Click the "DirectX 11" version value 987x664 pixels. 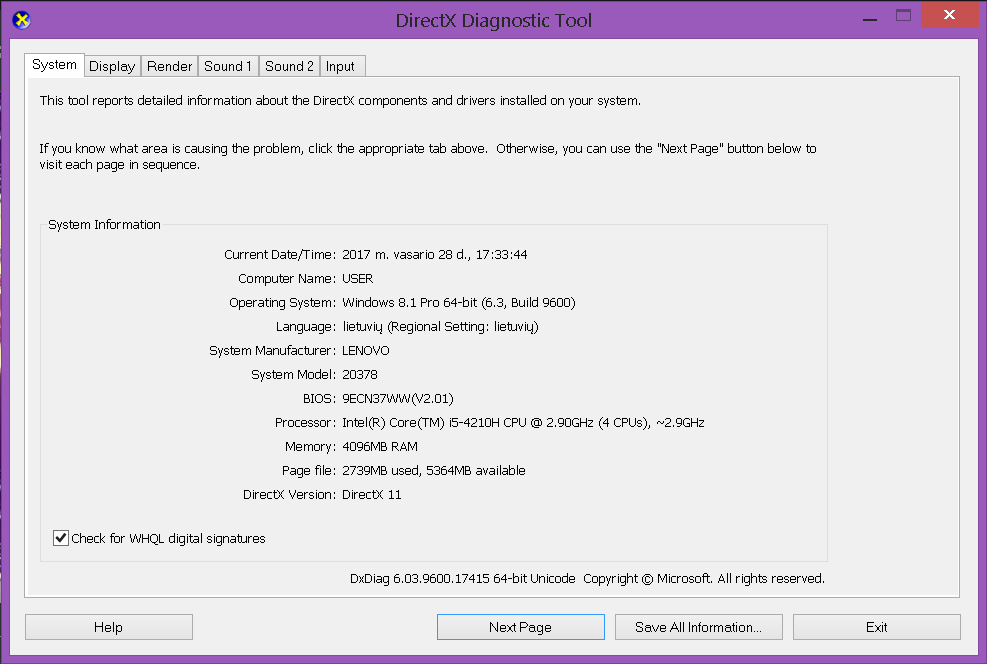click(372, 494)
